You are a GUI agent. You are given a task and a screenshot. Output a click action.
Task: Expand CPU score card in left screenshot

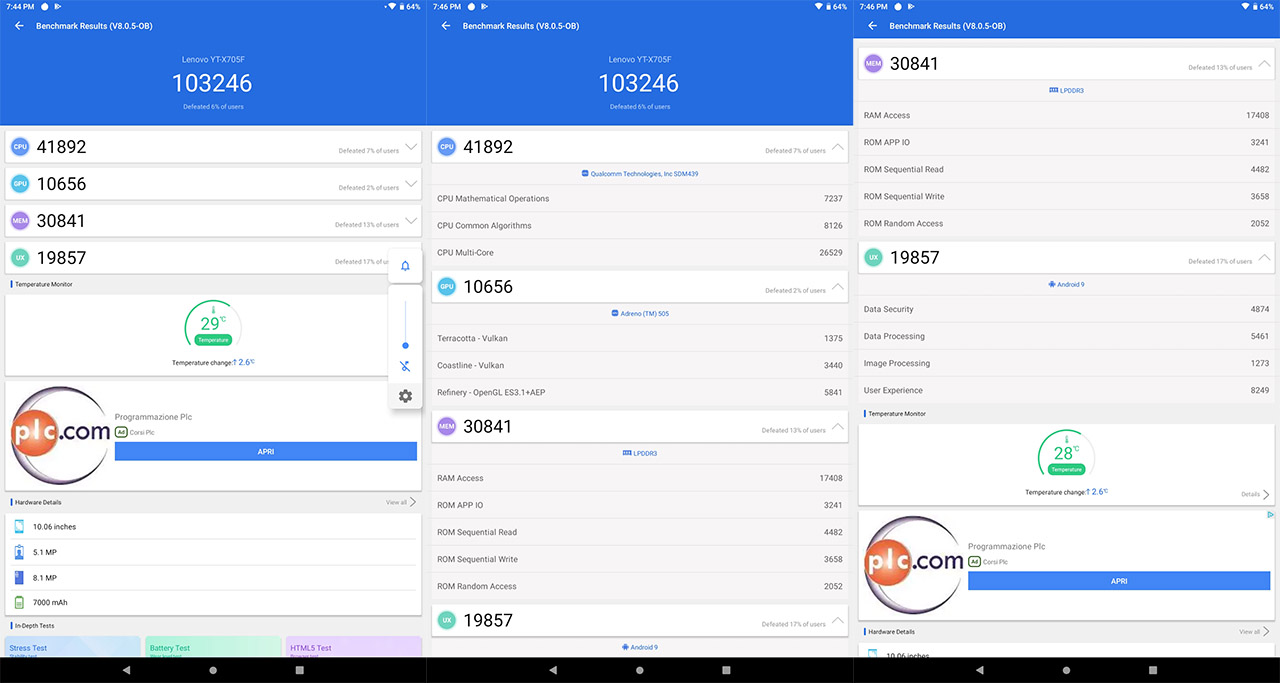(410, 147)
